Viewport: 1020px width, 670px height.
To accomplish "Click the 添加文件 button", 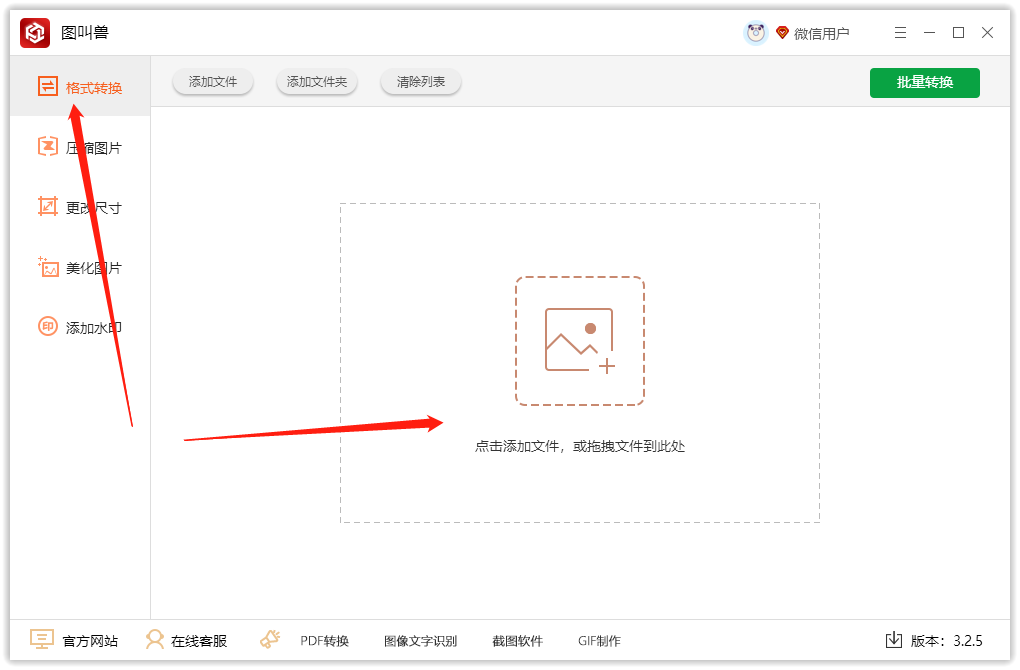I will click(212, 82).
